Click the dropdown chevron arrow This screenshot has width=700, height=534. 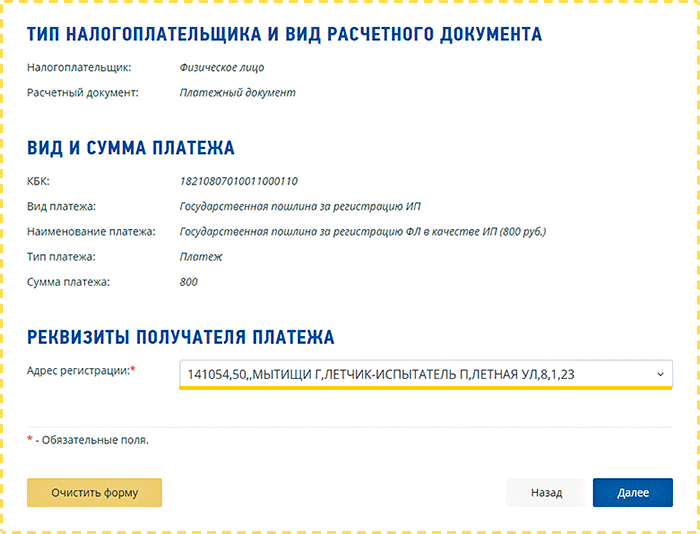pyautogui.click(x=660, y=375)
